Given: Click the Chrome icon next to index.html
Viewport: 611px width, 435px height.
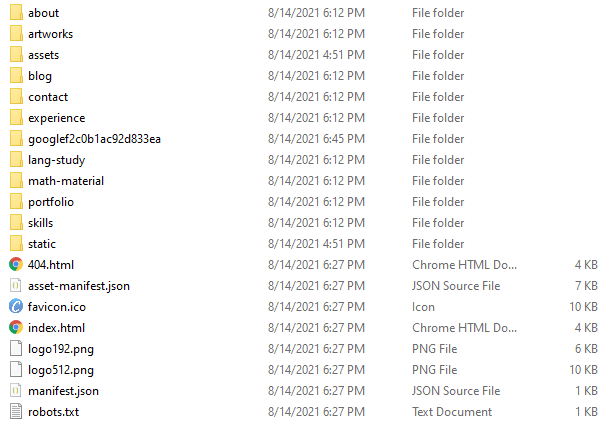Looking at the screenshot, I should click(x=16, y=327).
